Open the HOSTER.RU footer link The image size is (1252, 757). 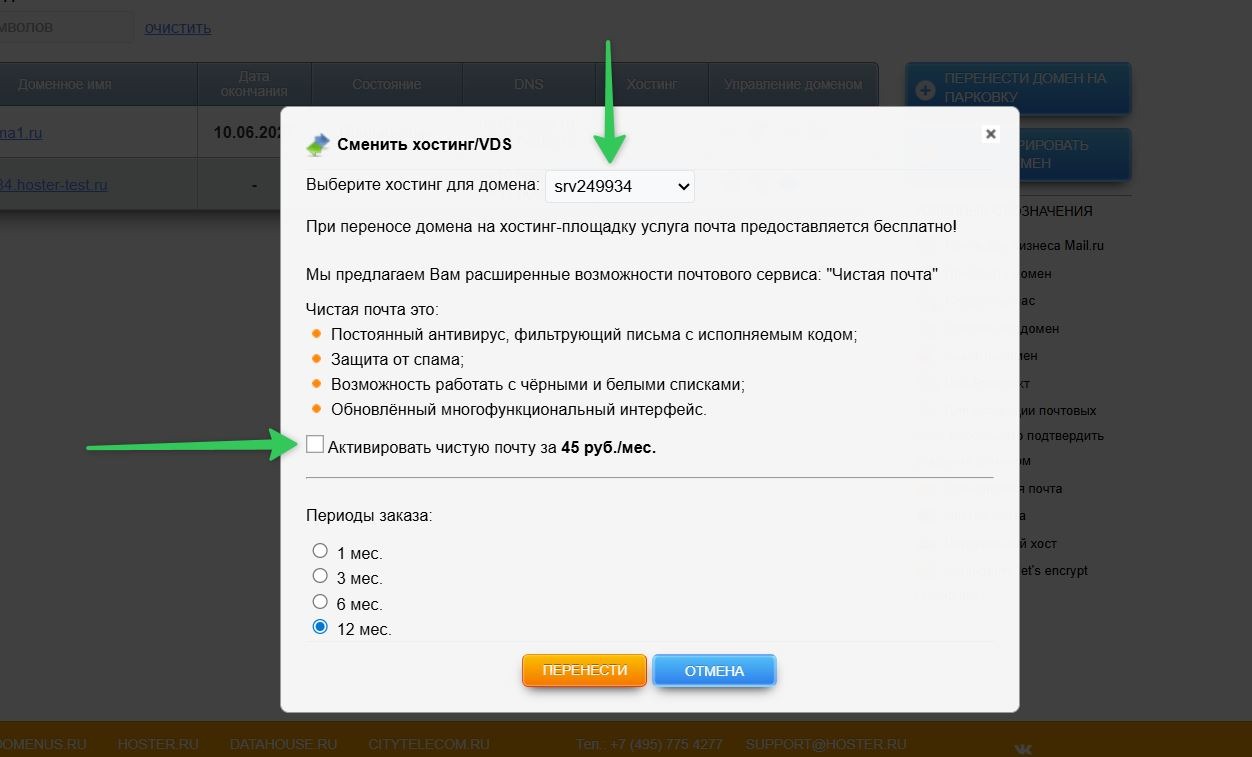click(x=158, y=744)
